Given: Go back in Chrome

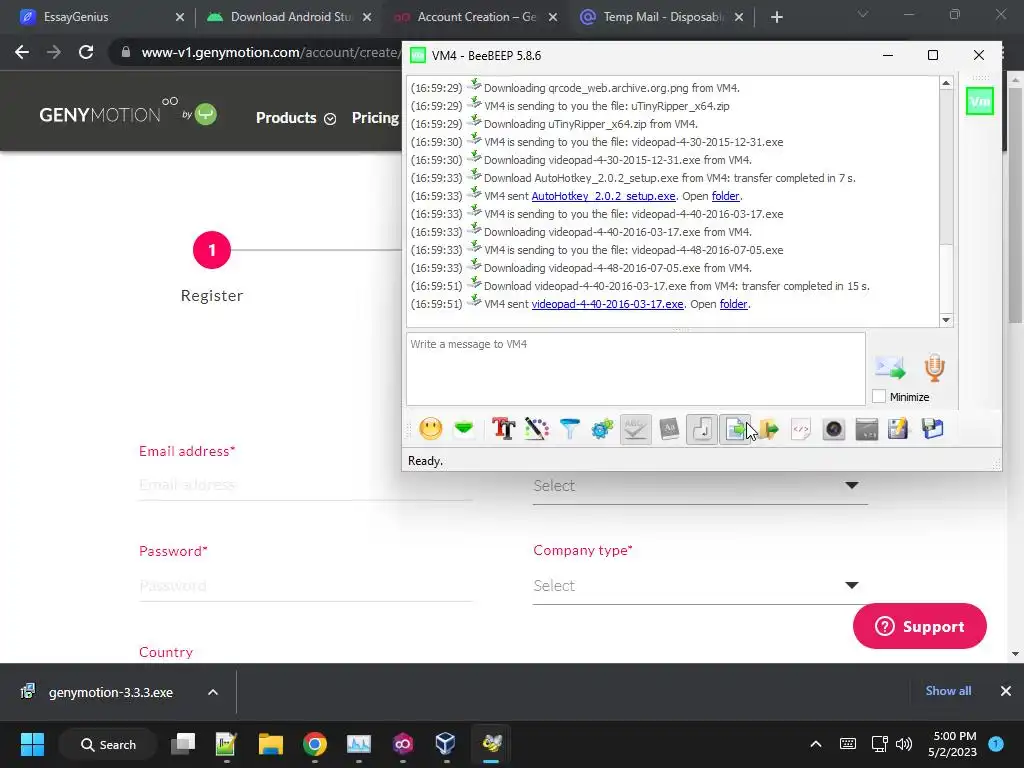Looking at the screenshot, I should (x=22, y=52).
